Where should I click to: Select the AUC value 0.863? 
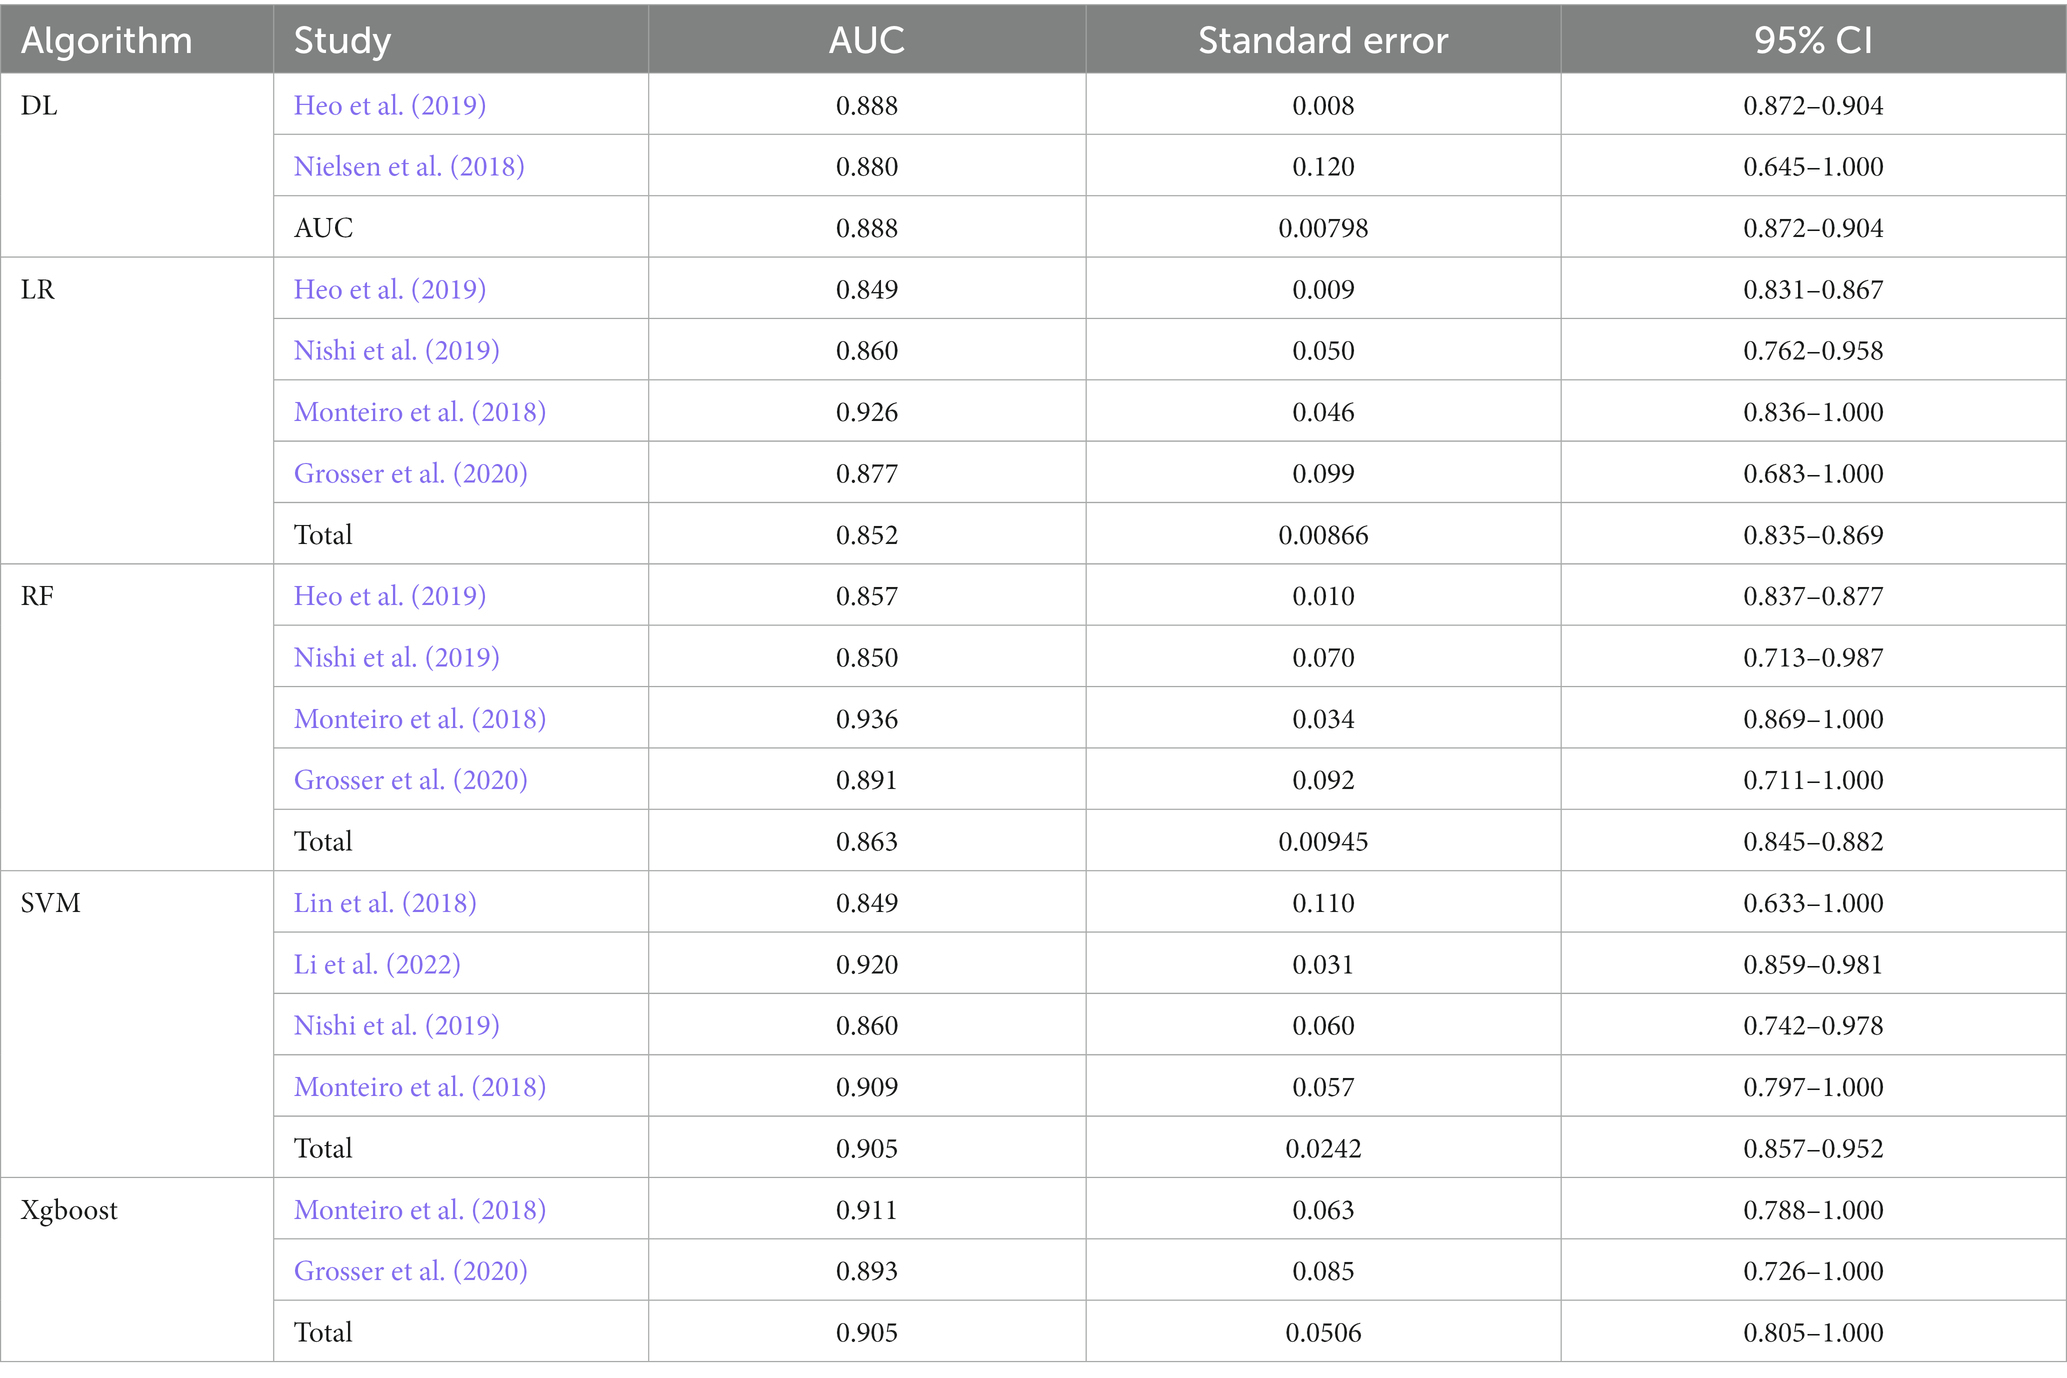coord(867,842)
